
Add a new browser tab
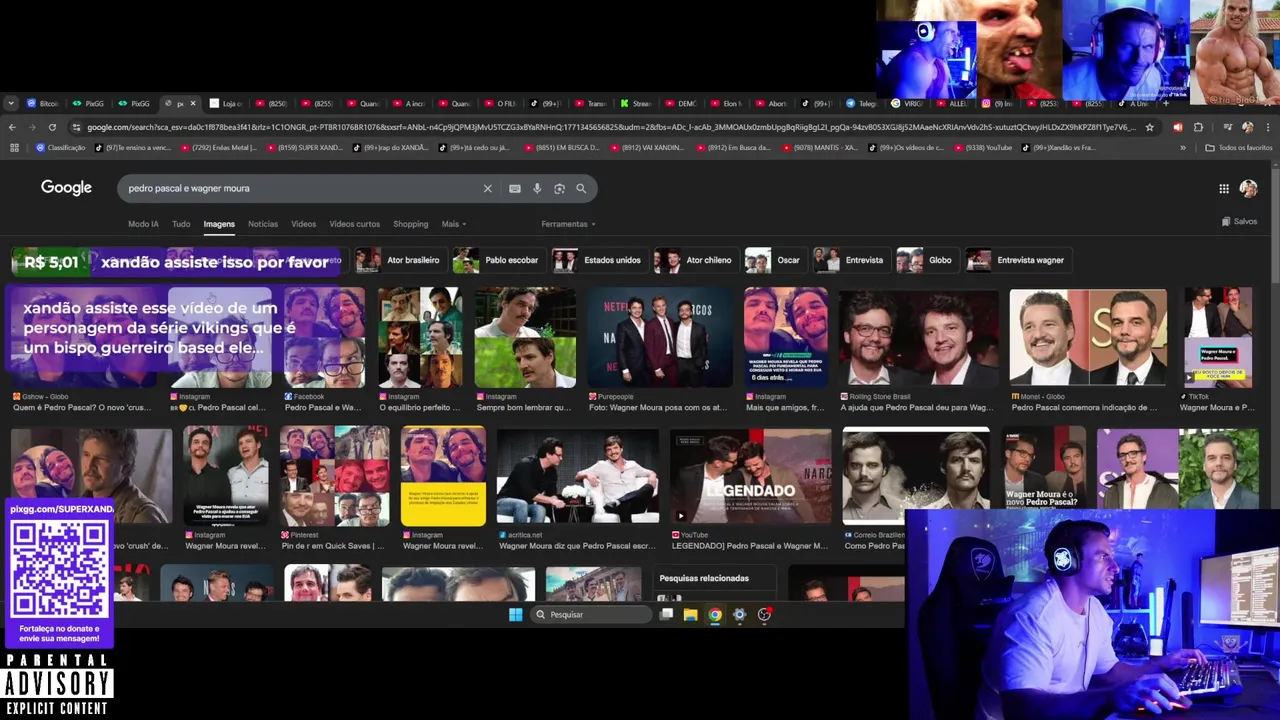pos(1166,103)
